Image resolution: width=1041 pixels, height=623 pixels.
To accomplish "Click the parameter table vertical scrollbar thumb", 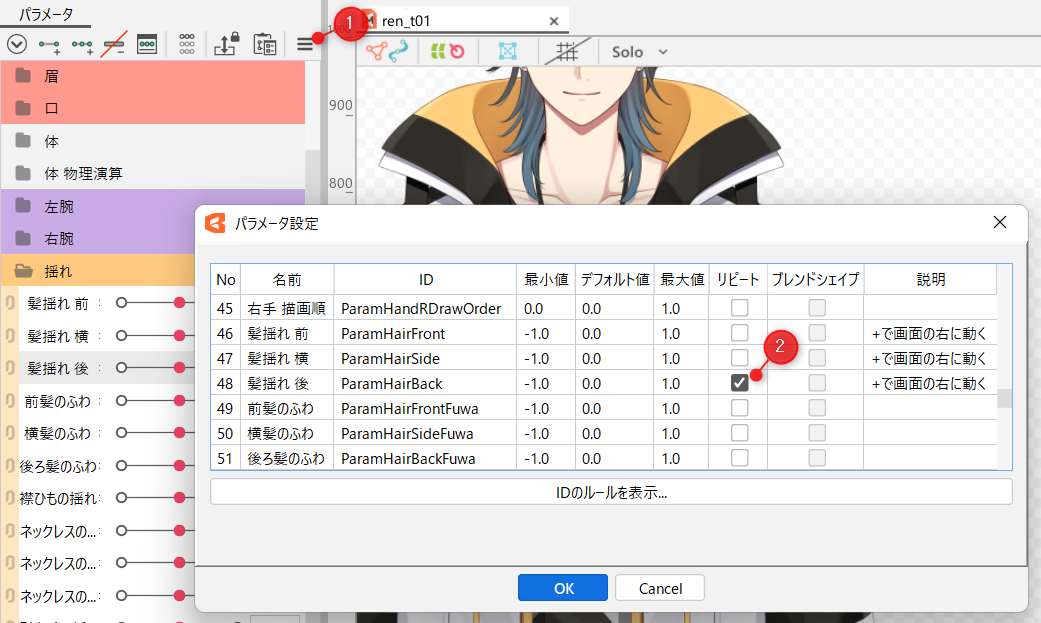I will click(1004, 398).
